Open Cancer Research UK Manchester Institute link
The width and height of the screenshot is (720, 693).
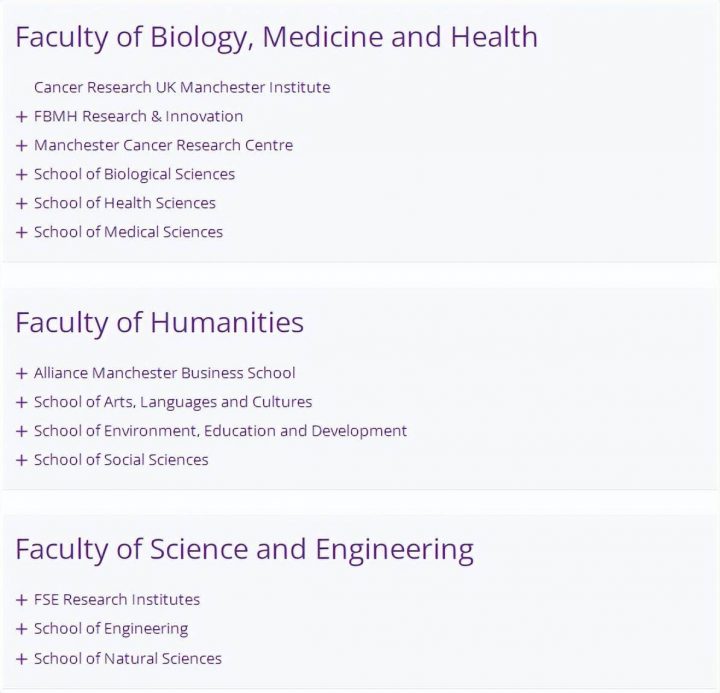[x=182, y=87]
